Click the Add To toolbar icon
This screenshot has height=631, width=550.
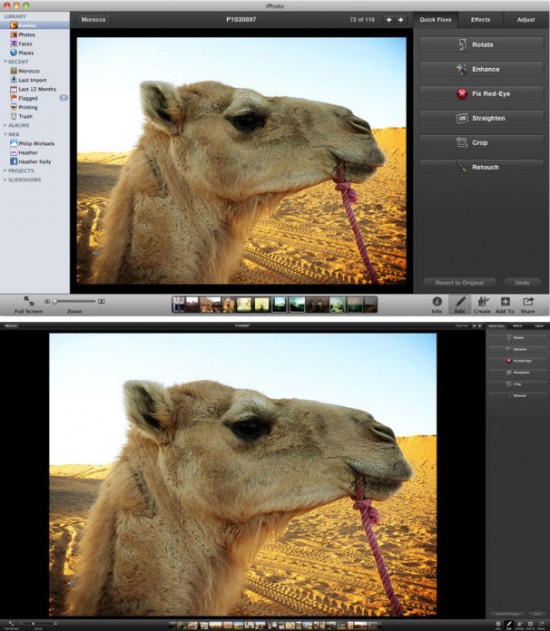[505, 305]
